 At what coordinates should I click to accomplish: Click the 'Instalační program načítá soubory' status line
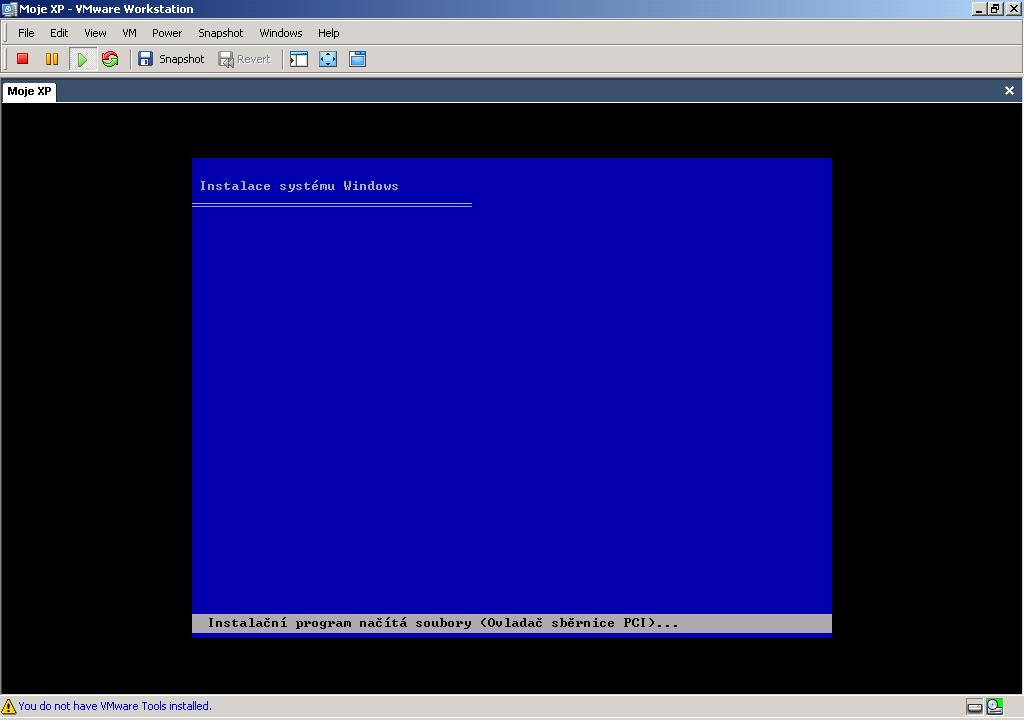click(x=512, y=623)
